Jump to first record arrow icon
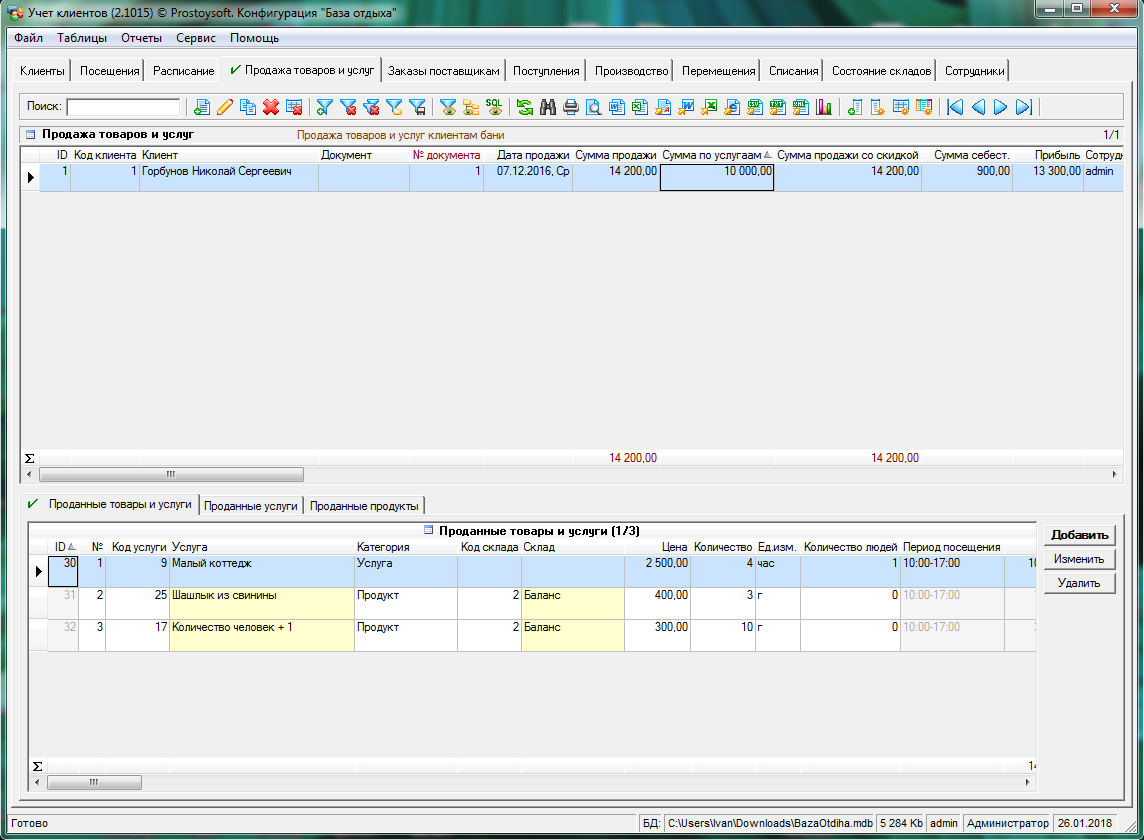Viewport: 1144px width, 840px height. [955, 107]
